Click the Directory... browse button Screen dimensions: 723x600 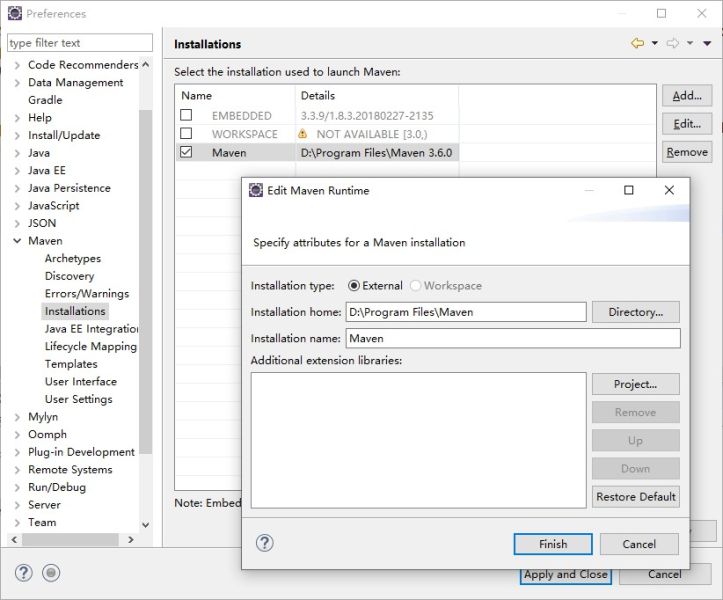635,312
